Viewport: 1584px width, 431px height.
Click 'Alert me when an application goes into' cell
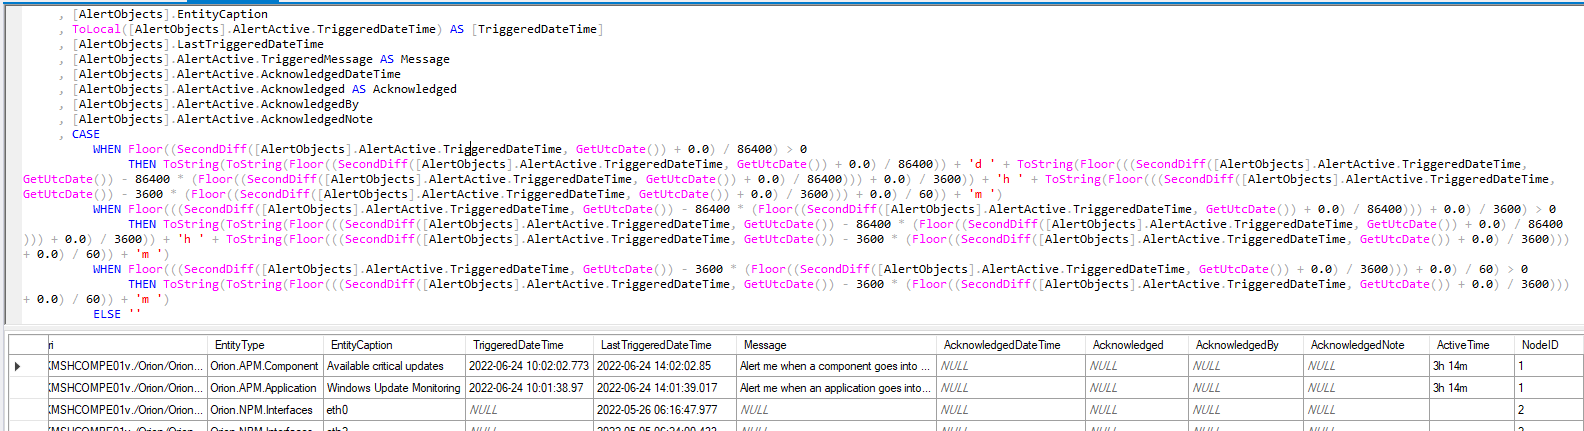click(836, 388)
